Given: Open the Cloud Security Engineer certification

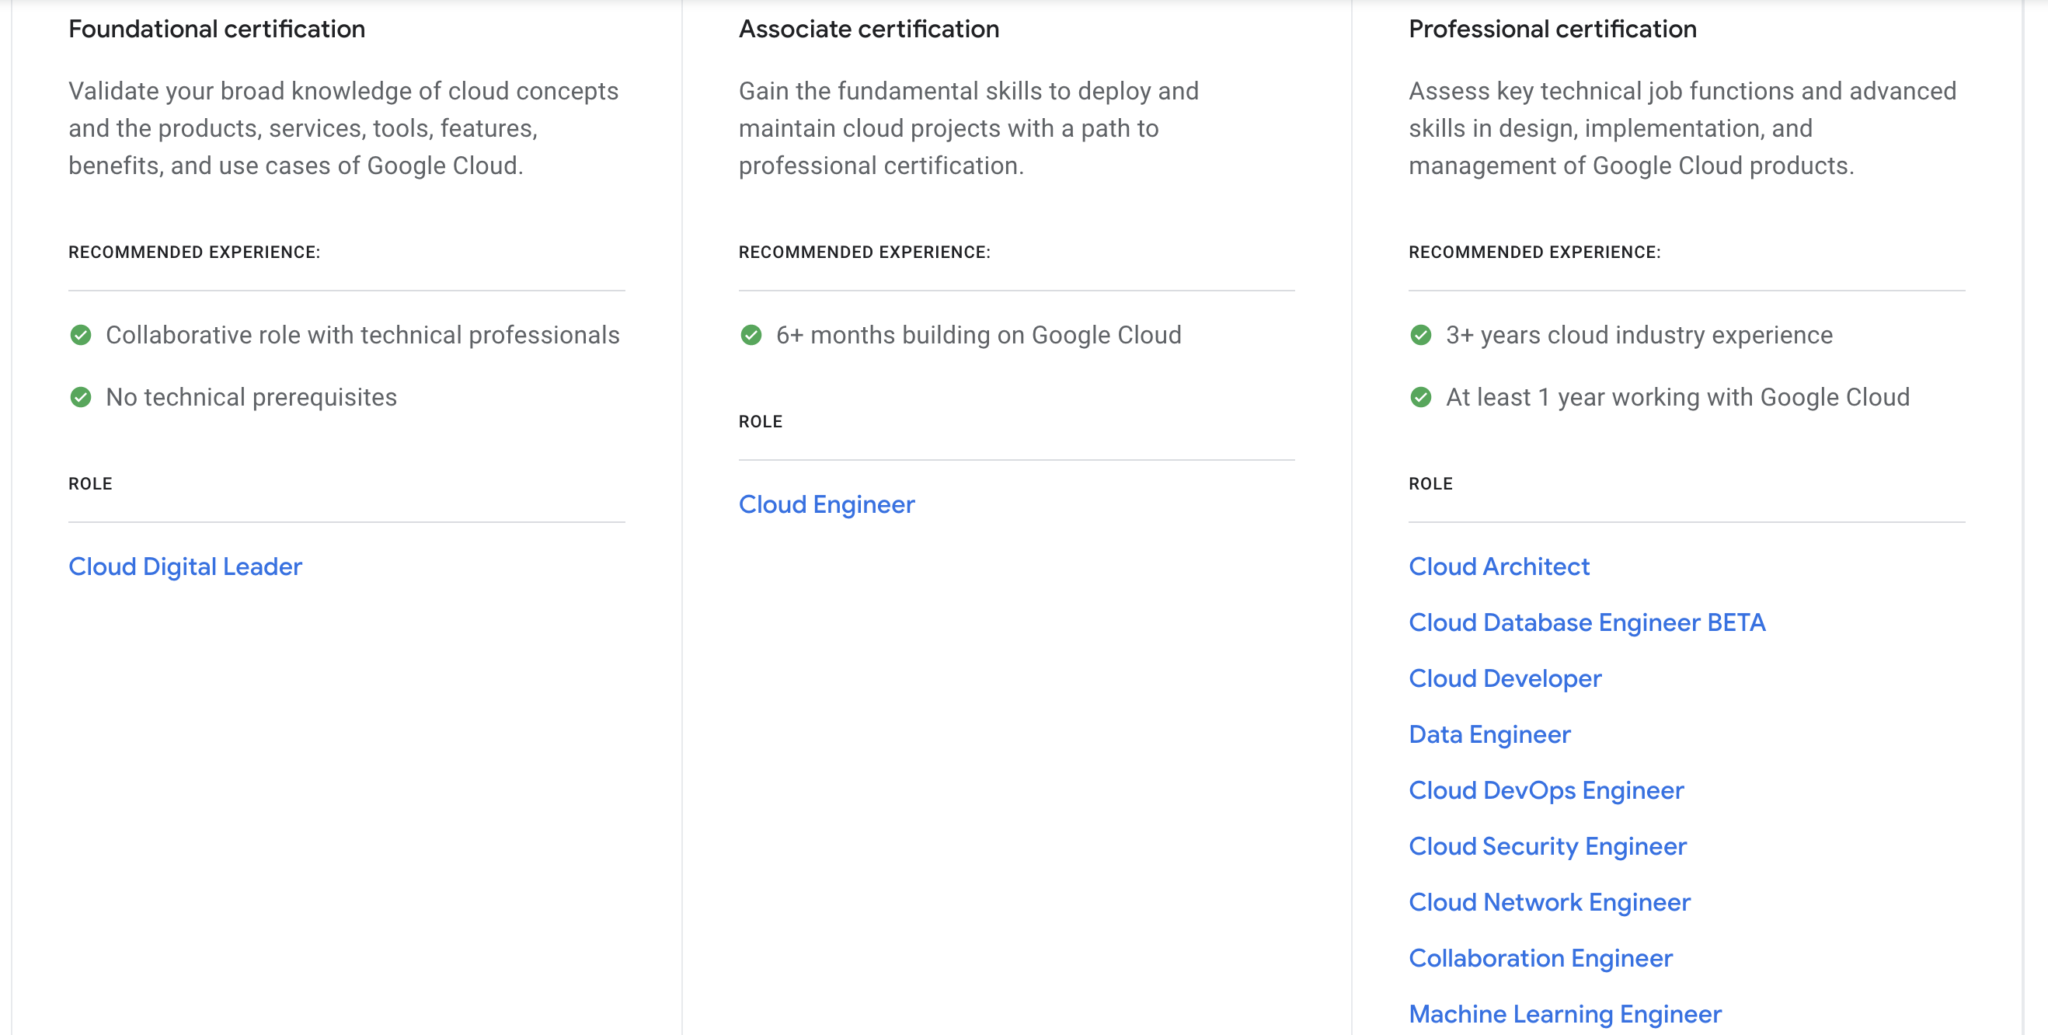Looking at the screenshot, I should tap(1547, 846).
